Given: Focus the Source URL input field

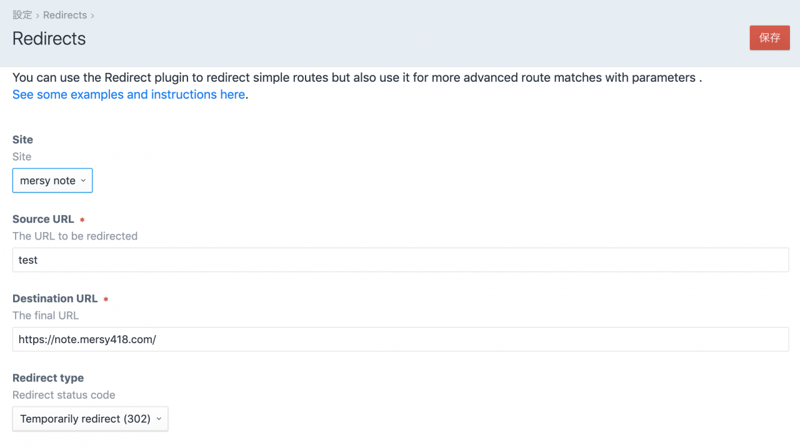Looking at the screenshot, I should coord(400,260).
